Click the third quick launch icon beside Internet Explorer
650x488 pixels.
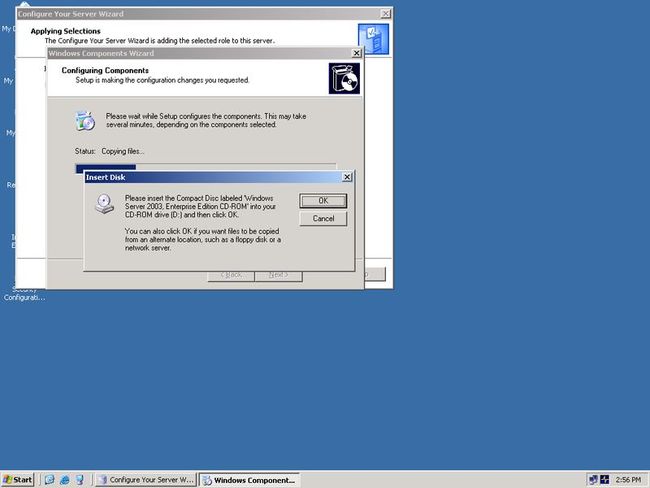(79, 480)
